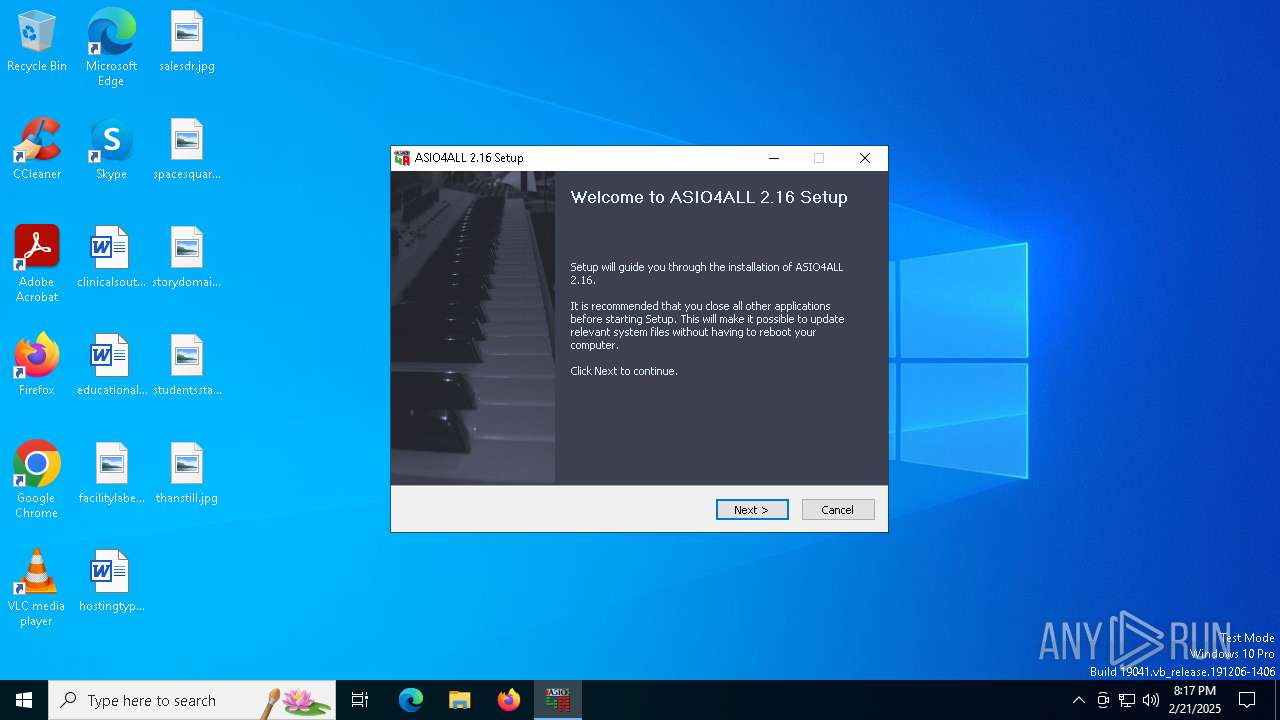The width and height of the screenshot is (1280, 720).
Task: Open the Recycle Bin desktop icon
Action: (37, 42)
